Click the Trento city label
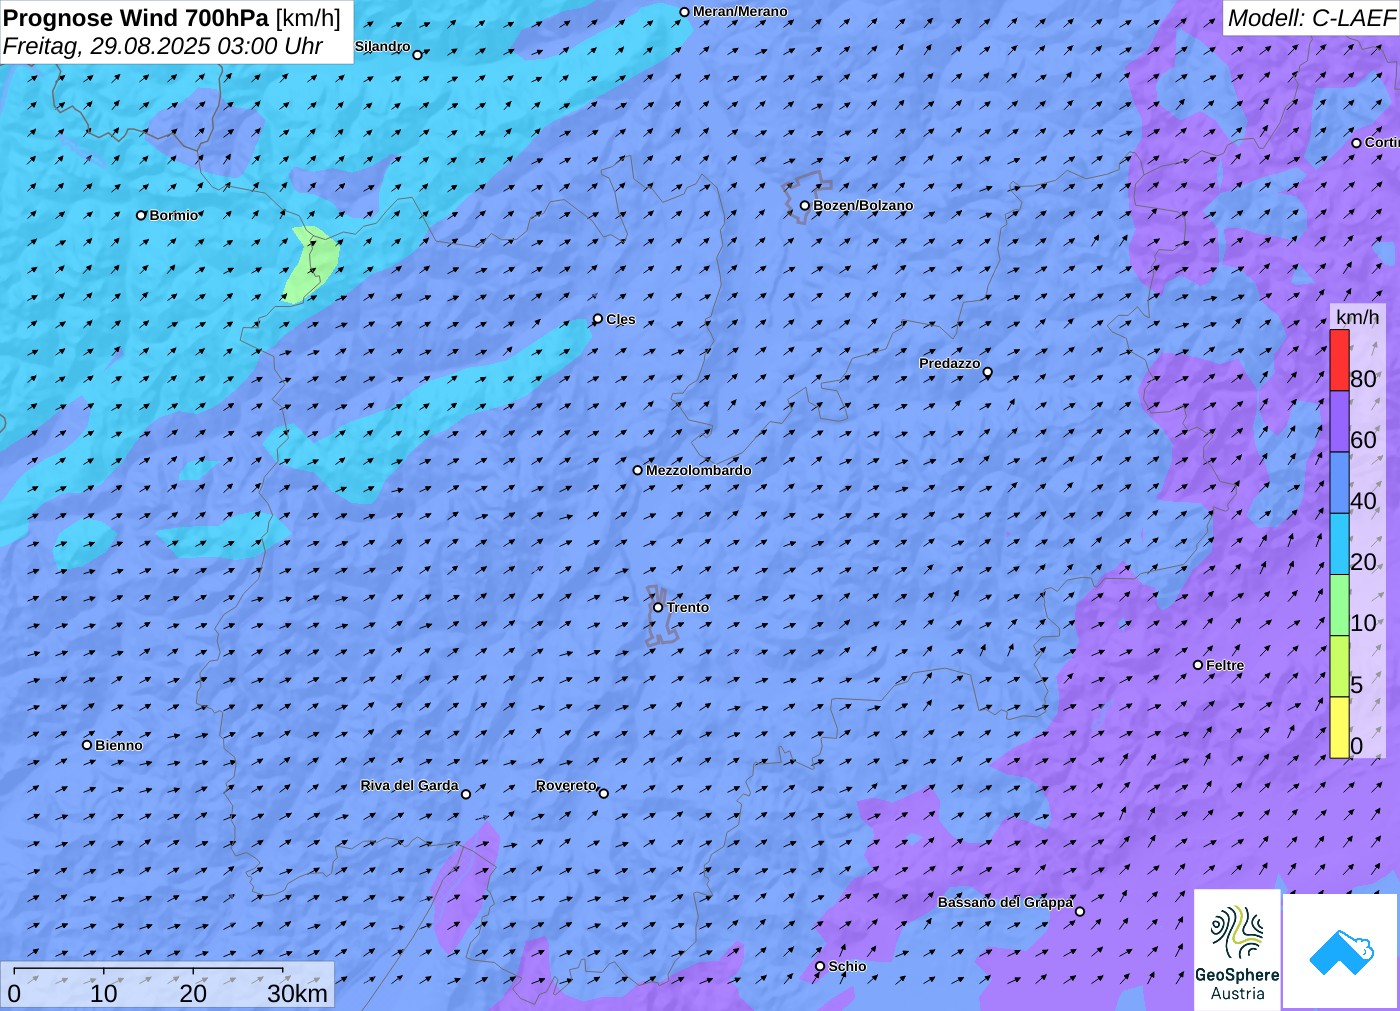 (x=688, y=607)
